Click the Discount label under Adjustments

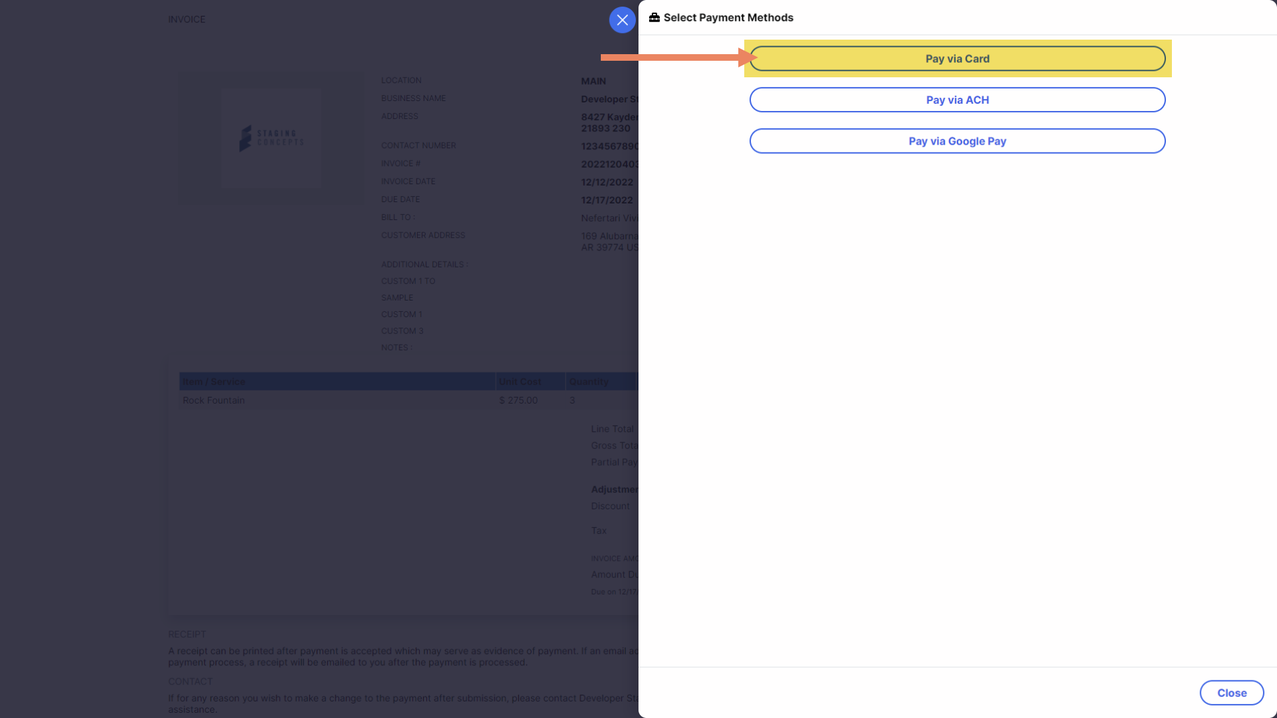(610, 506)
